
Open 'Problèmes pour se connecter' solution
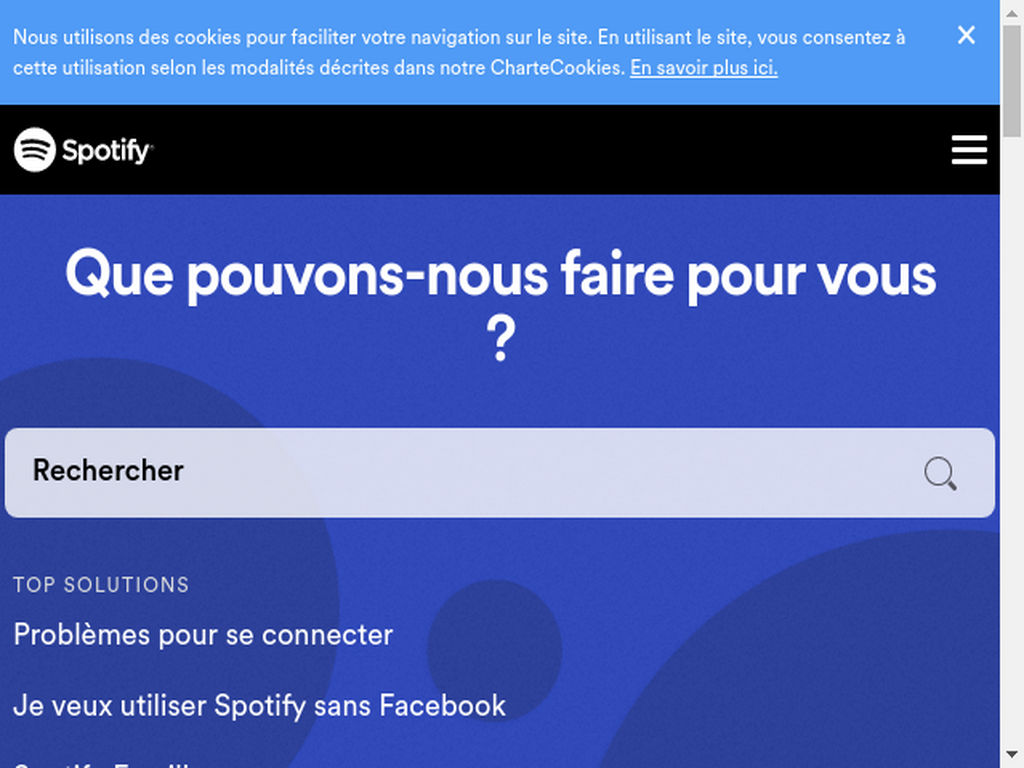203,635
